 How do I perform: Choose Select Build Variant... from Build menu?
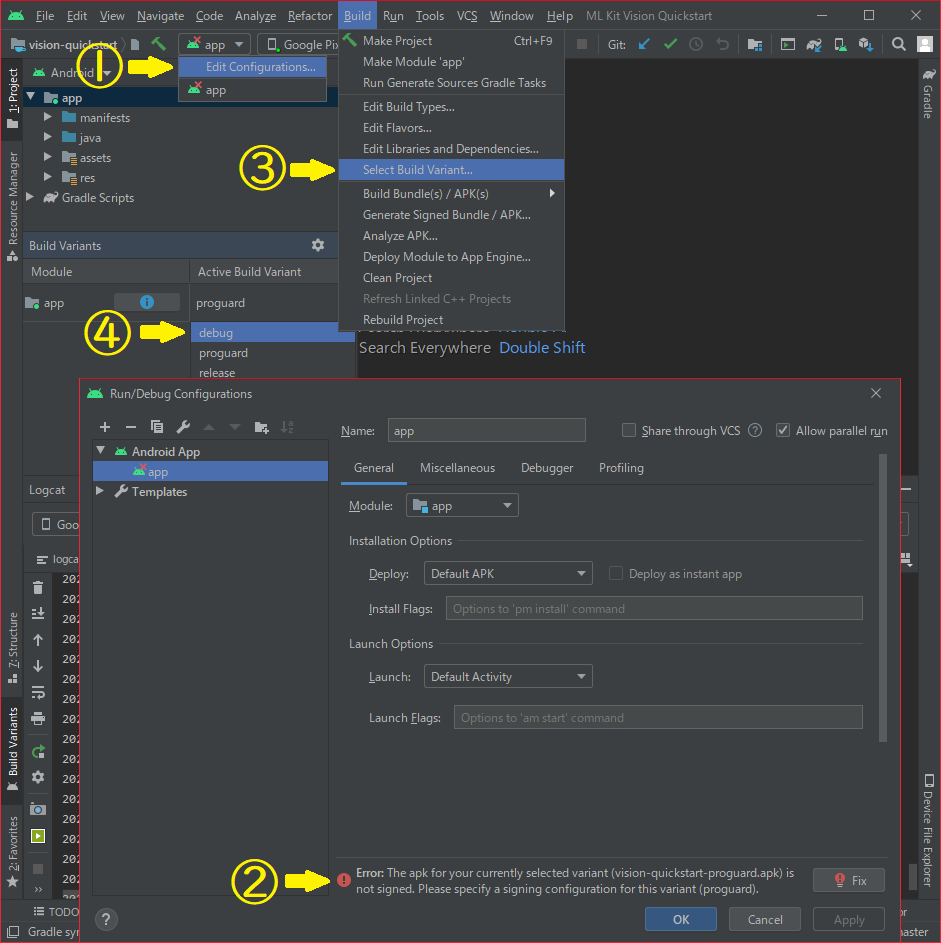[452, 170]
